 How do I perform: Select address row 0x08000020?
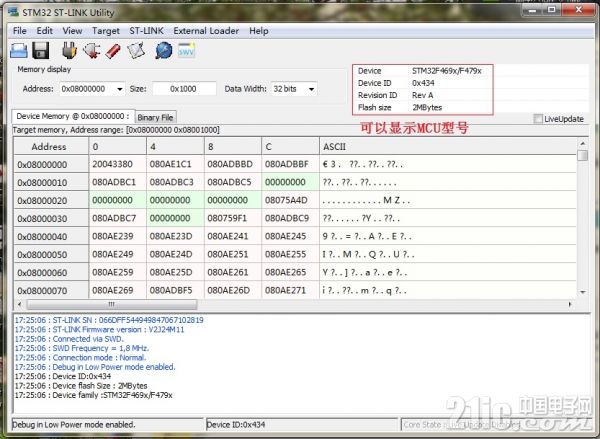[51, 201]
